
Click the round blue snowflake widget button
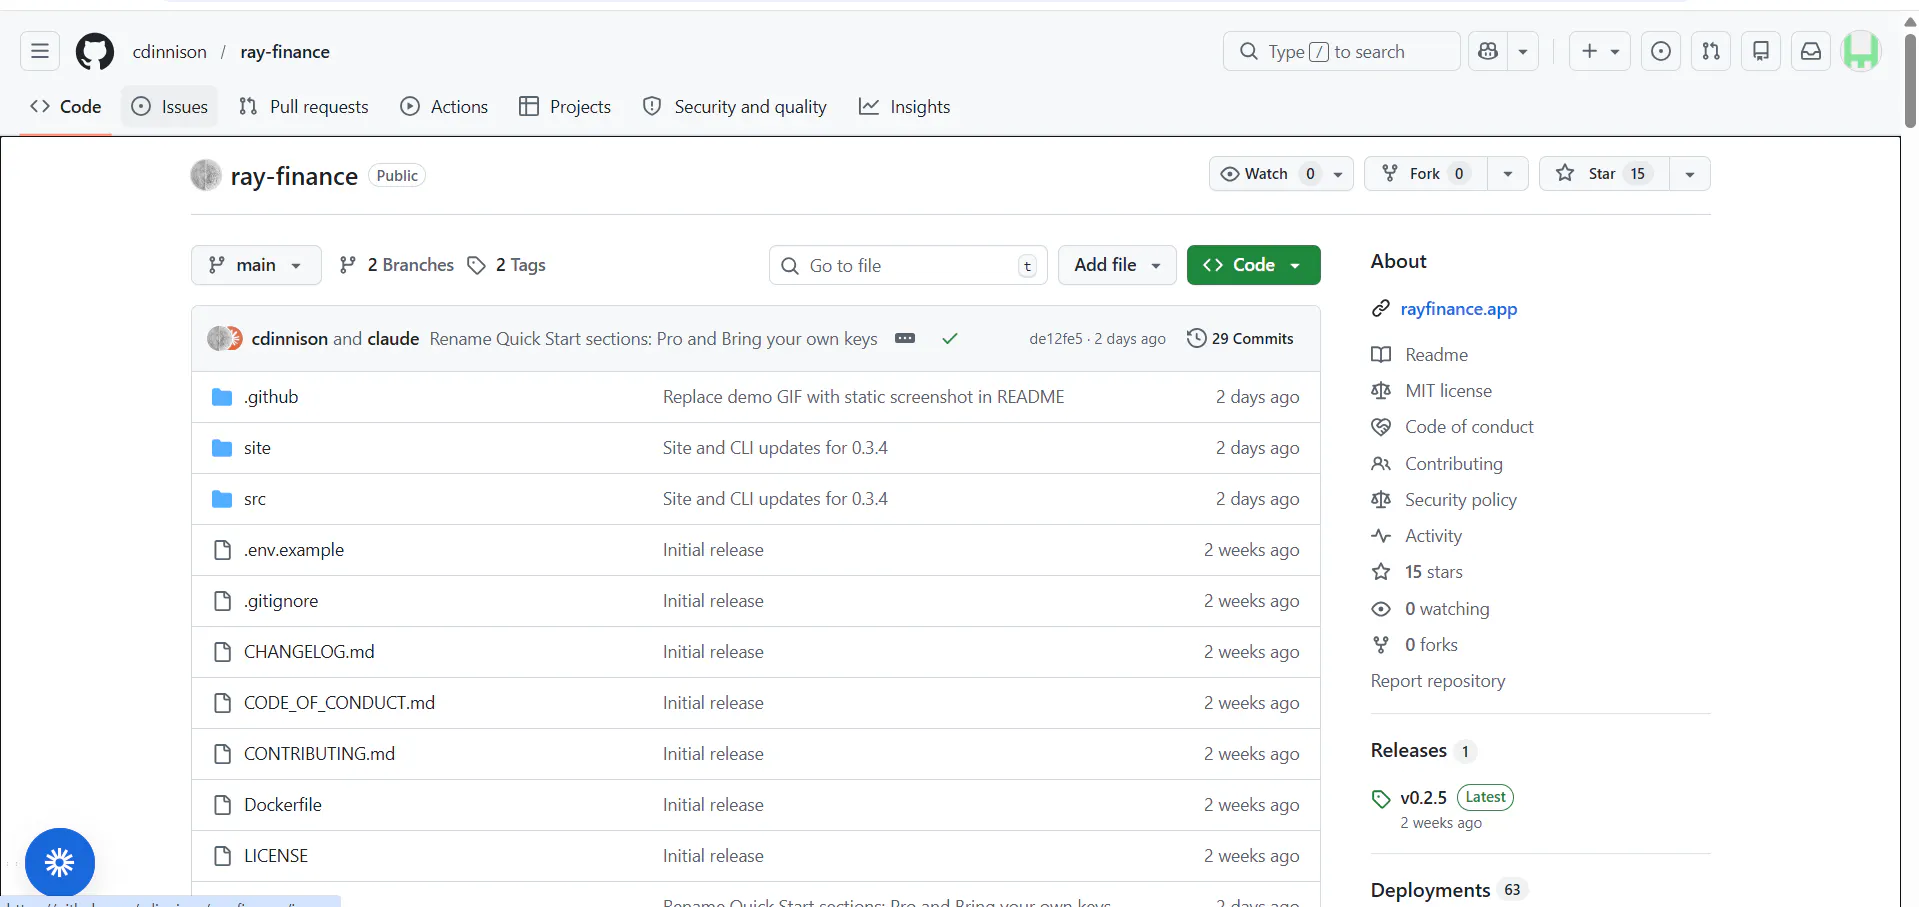[x=60, y=863]
